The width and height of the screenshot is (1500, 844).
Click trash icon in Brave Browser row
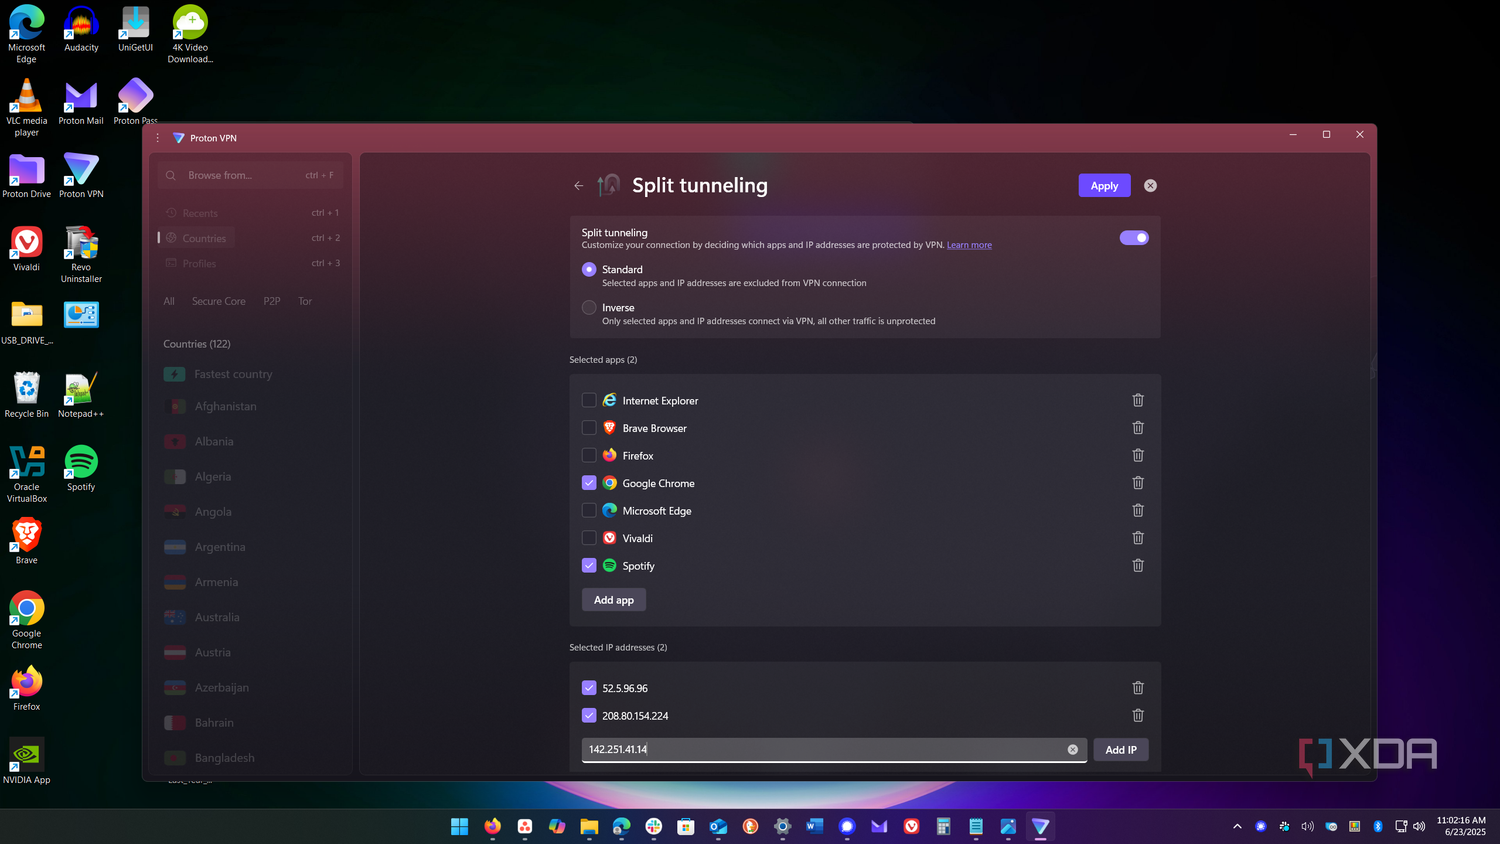[x=1138, y=428]
